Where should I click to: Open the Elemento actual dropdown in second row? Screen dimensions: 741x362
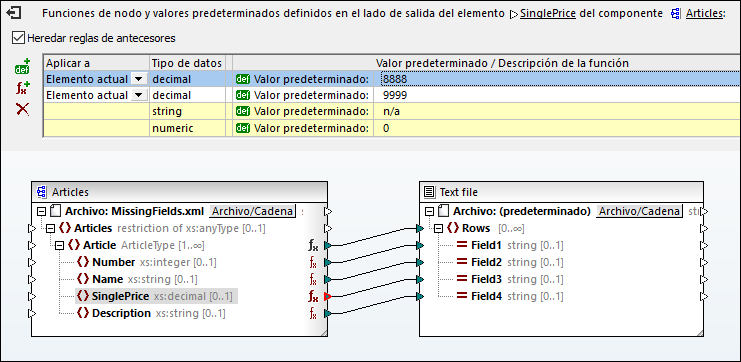(138, 95)
